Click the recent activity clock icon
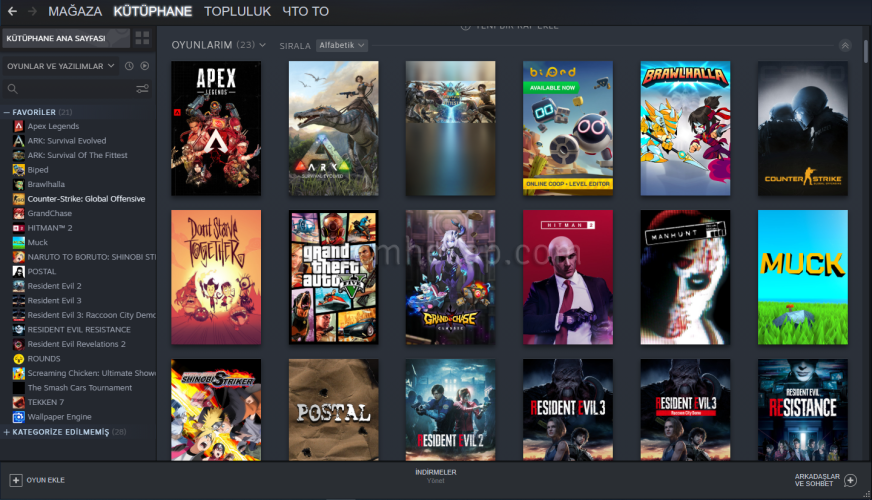872x500 pixels. coord(129,66)
